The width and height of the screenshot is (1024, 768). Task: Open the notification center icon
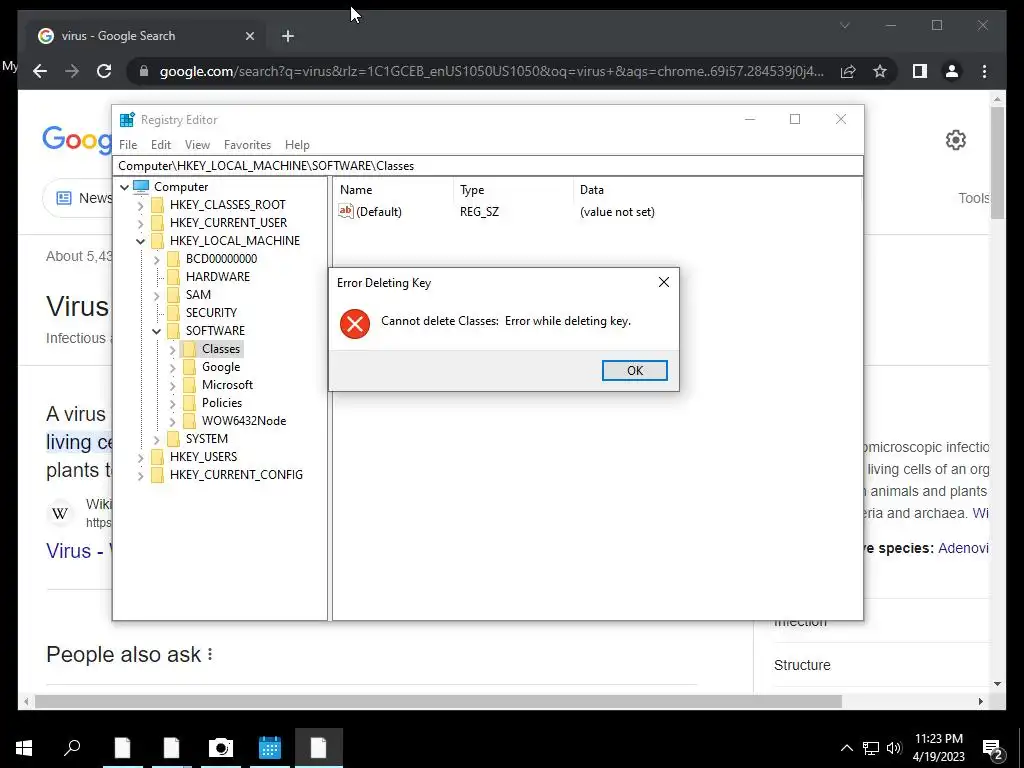point(993,749)
